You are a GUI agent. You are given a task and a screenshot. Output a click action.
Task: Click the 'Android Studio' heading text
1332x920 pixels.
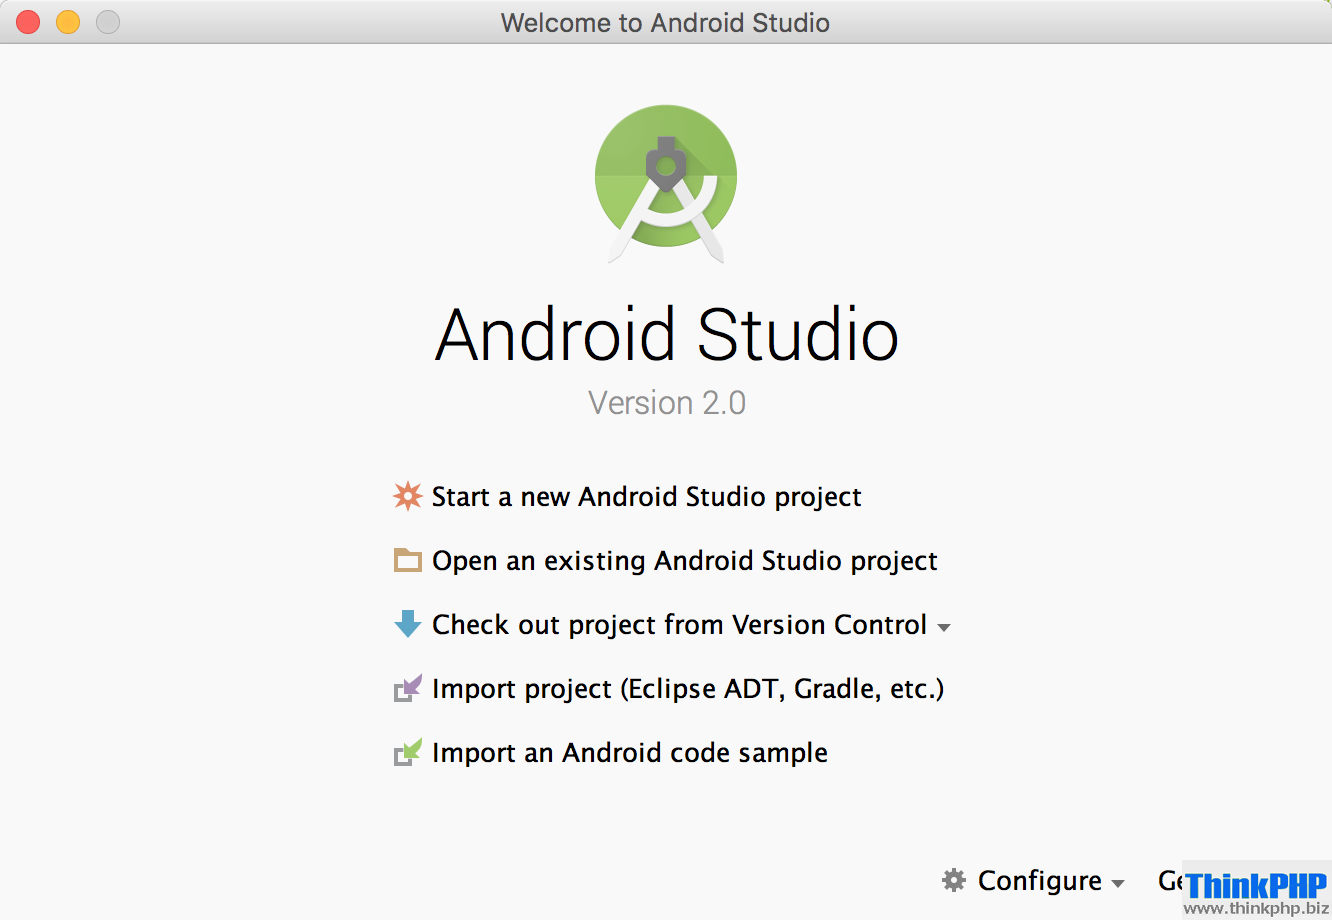click(x=667, y=334)
